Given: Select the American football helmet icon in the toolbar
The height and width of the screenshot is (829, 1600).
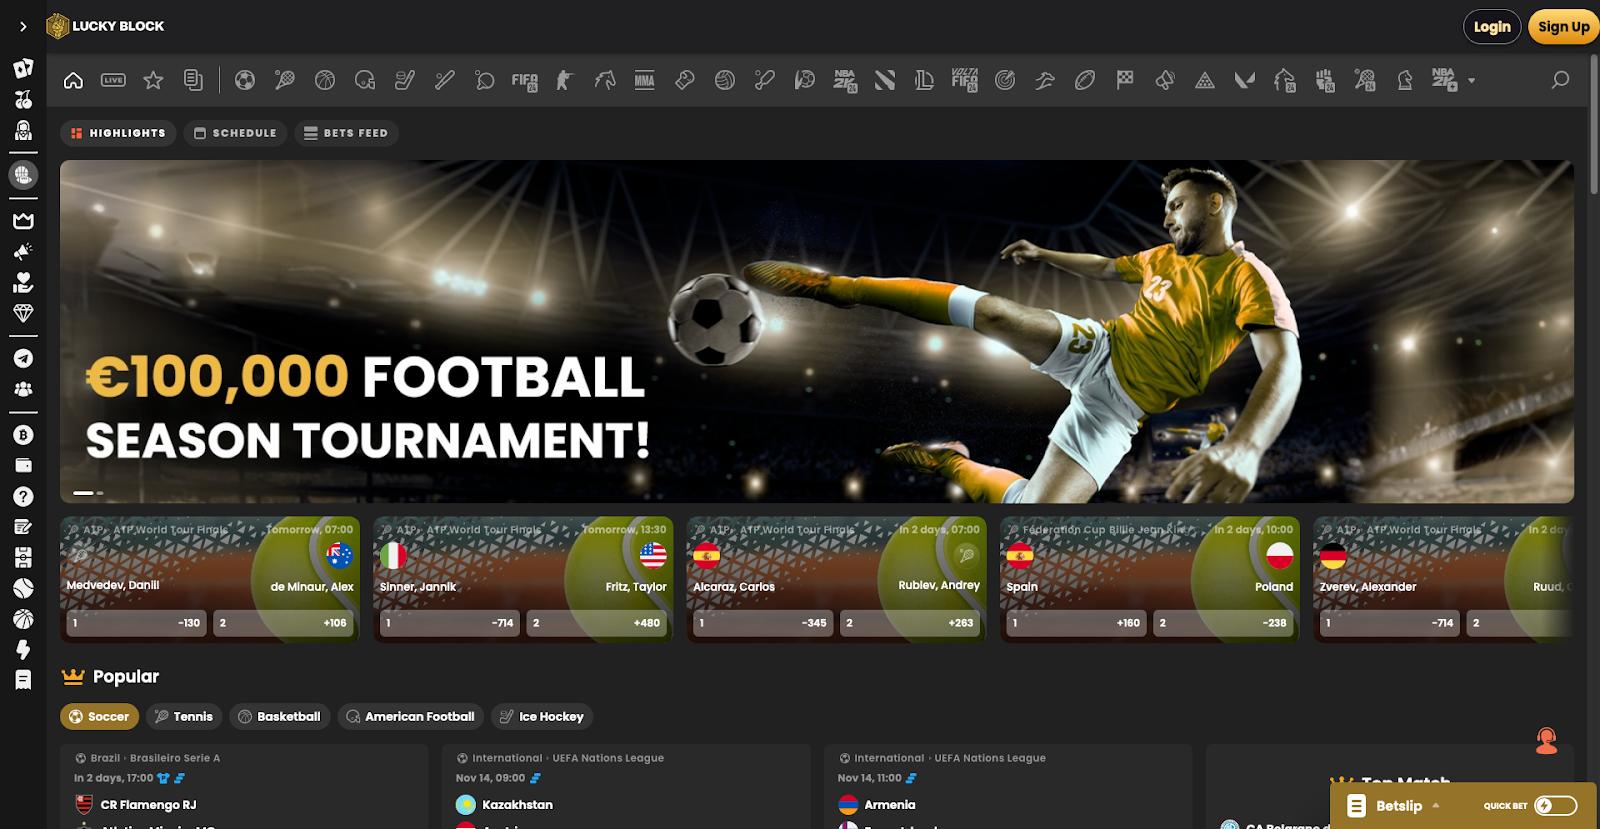Looking at the screenshot, I should [x=365, y=80].
